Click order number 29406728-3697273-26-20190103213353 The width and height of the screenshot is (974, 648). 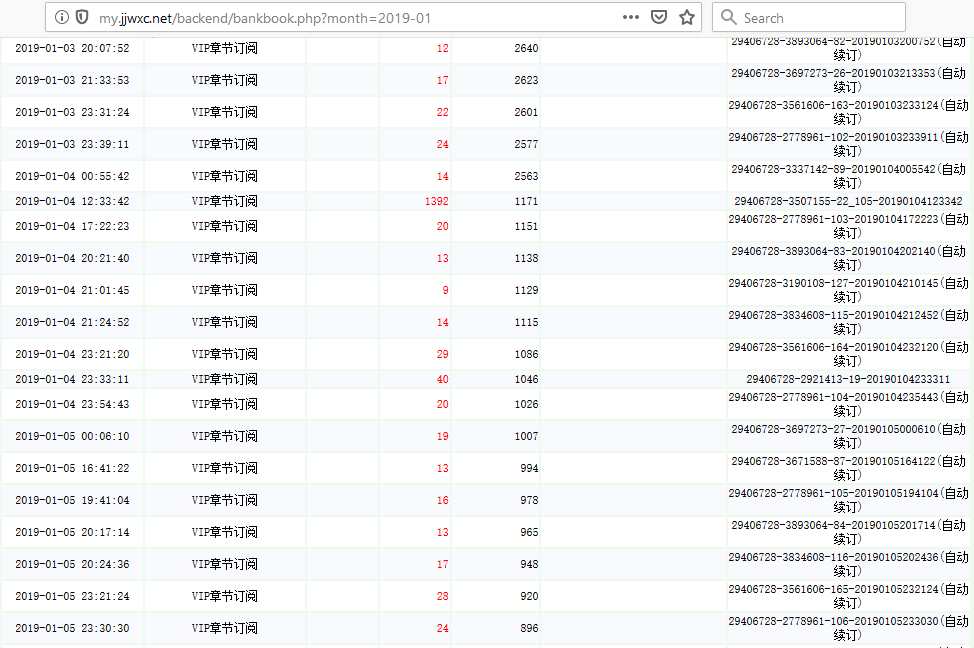click(x=833, y=73)
